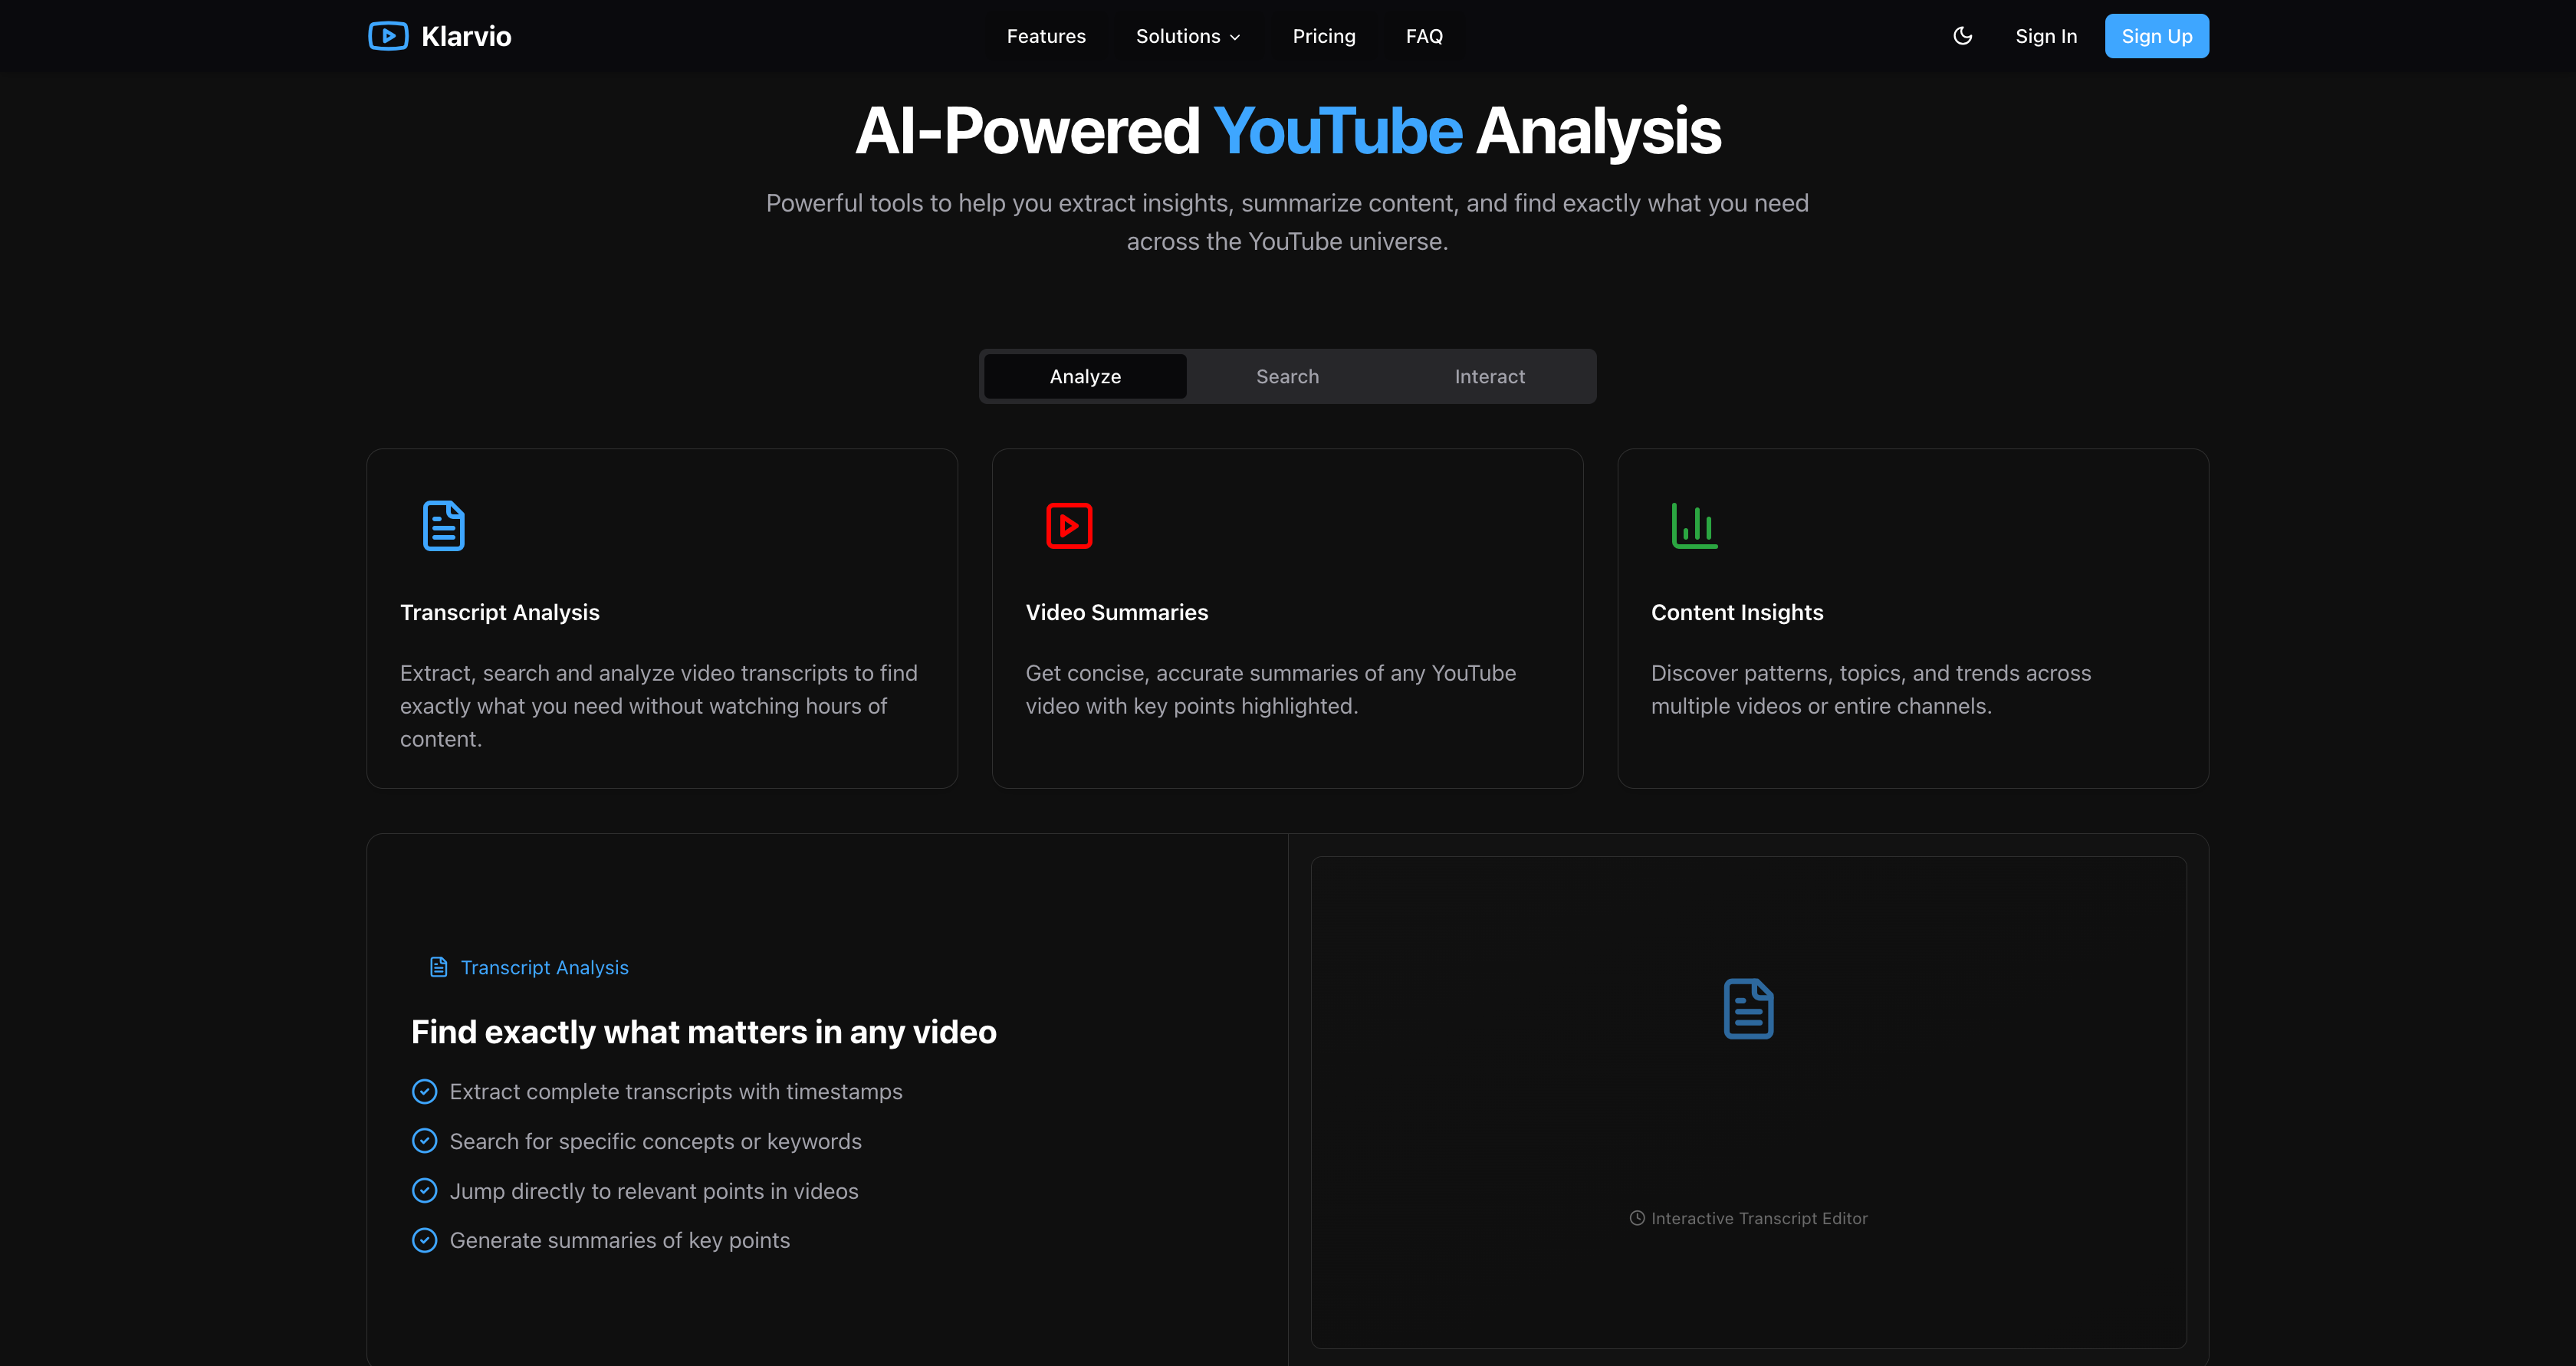Click small document icon beside Transcript Analysis label
Screen dimensions: 2576x1366
pyautogui.click(x=438, y=967)
